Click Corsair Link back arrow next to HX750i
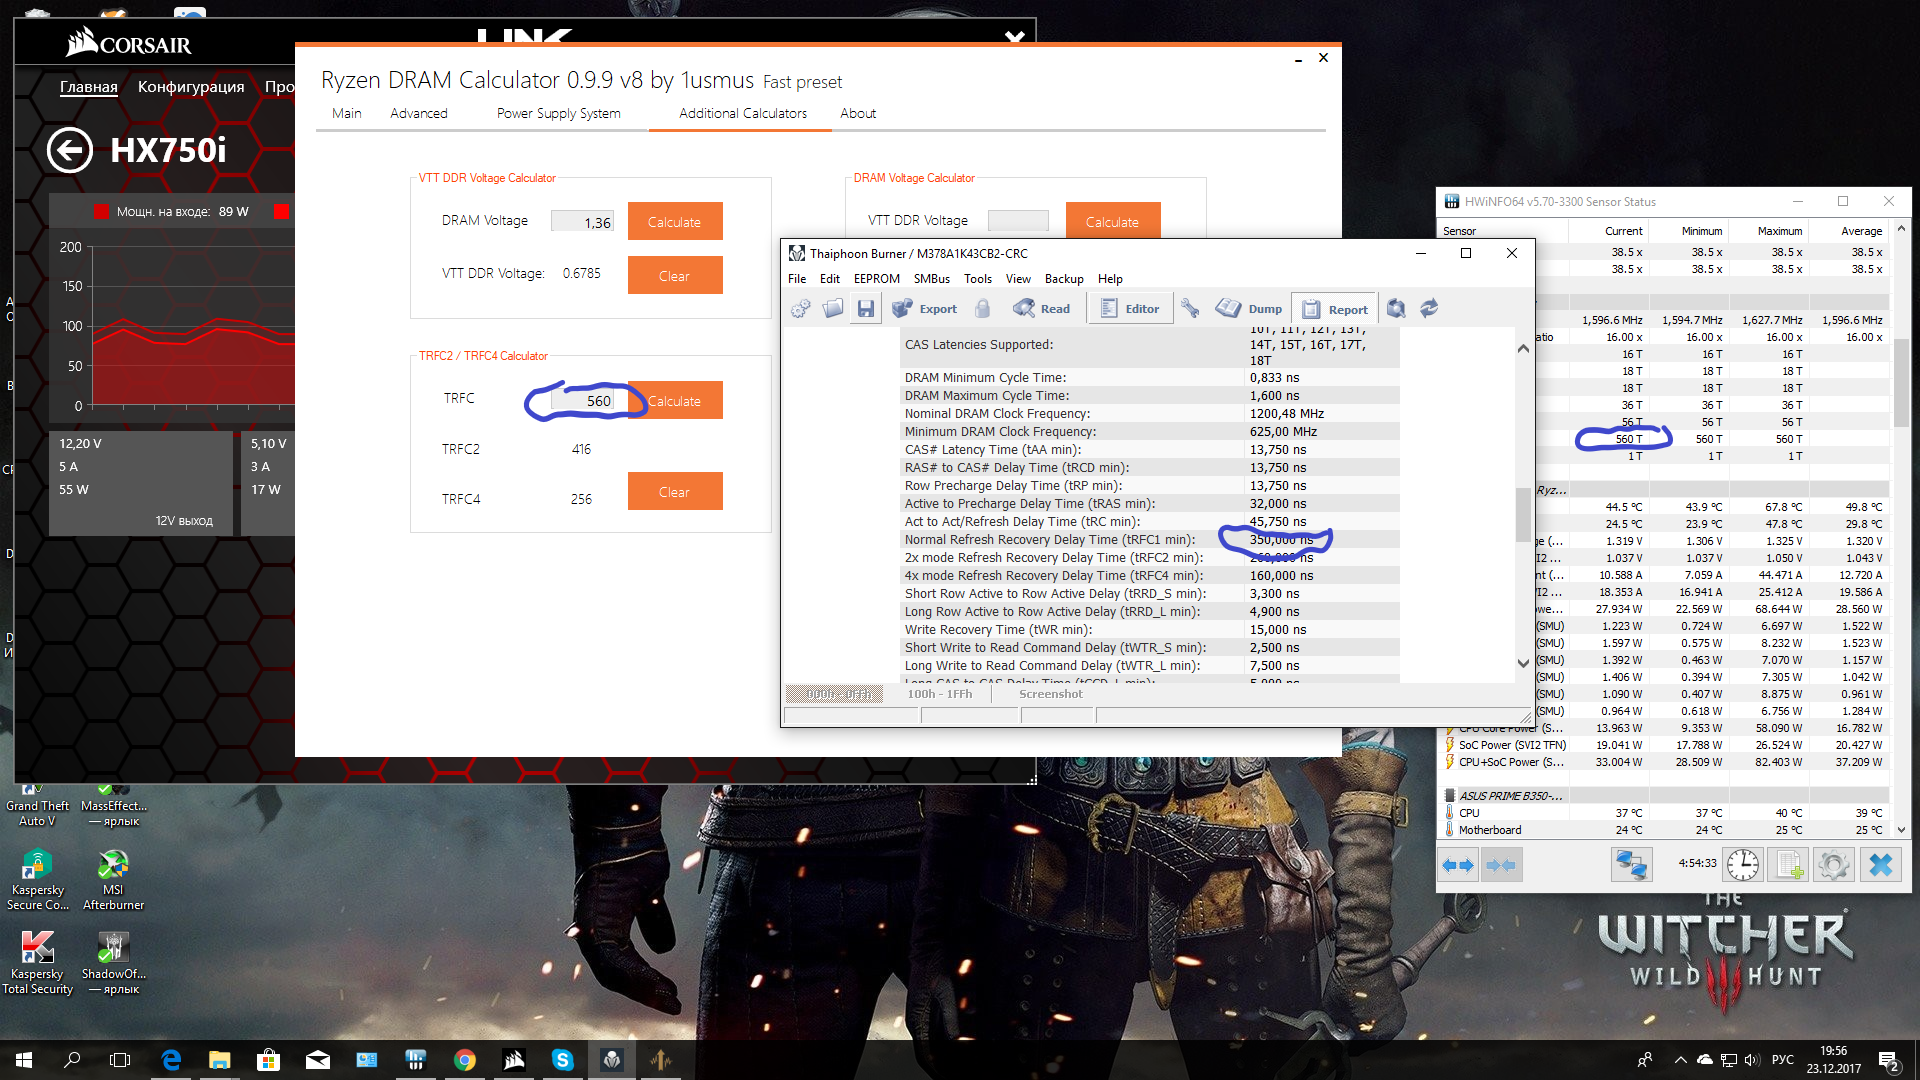1920x1080 pixels. [70, 151]
